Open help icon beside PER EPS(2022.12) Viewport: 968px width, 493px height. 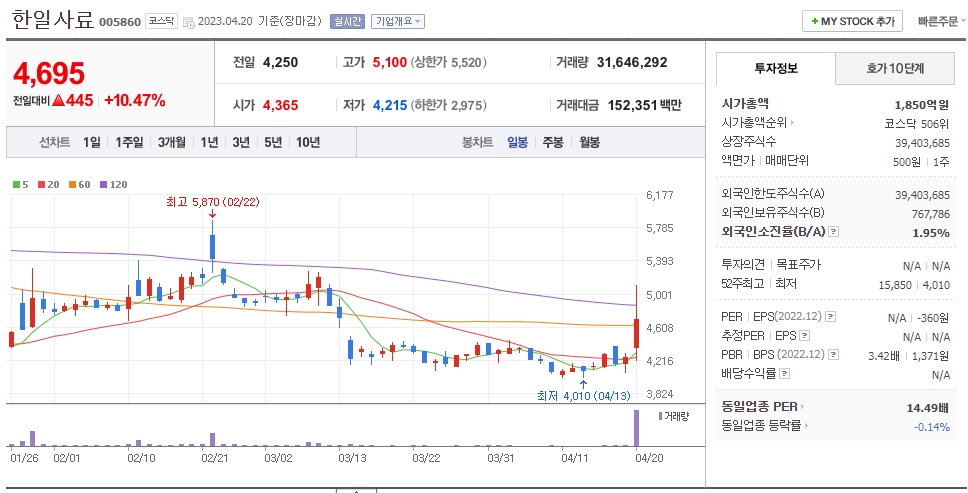click(x=830, y=317)
